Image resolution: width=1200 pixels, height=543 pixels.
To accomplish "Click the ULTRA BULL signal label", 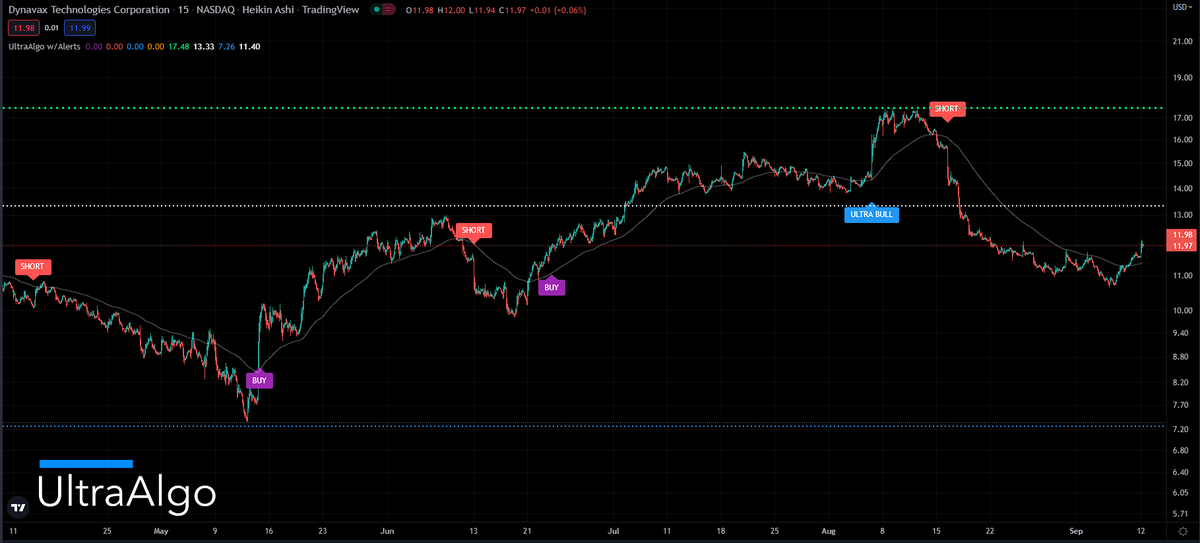I will pos(872,214).
